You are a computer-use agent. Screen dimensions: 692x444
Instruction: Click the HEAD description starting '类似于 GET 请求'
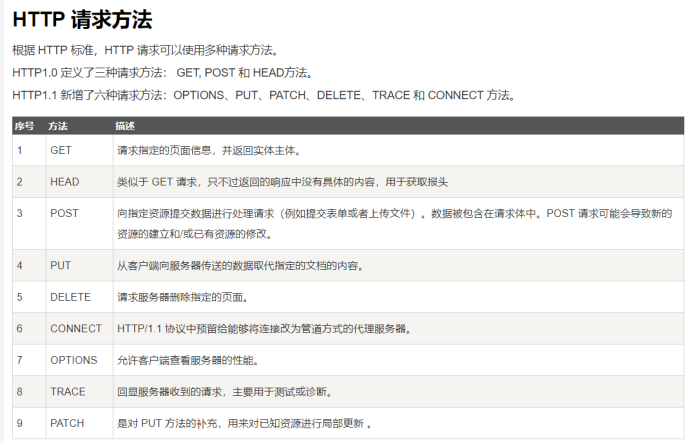pyautogui.click(x=282, y=182)
